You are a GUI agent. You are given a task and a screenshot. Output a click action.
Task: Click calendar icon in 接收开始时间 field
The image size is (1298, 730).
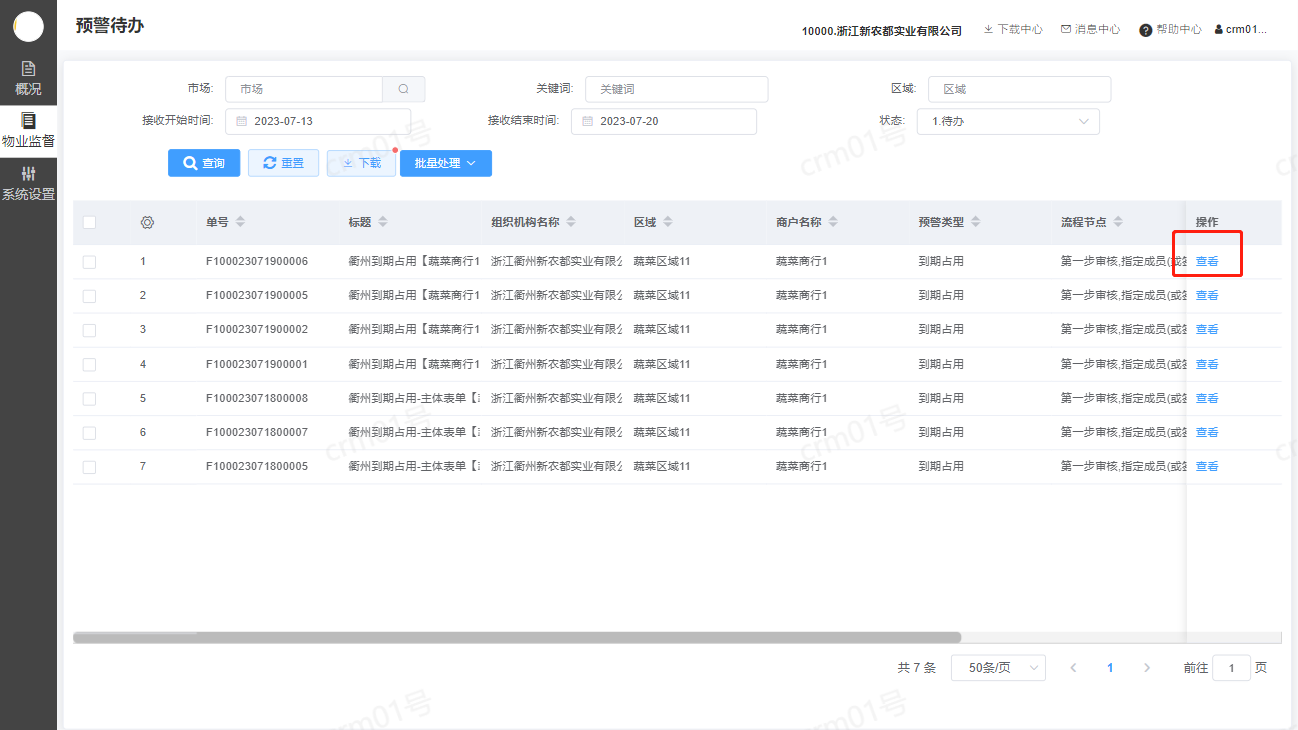pyautogui.click(x=241, y=121)
